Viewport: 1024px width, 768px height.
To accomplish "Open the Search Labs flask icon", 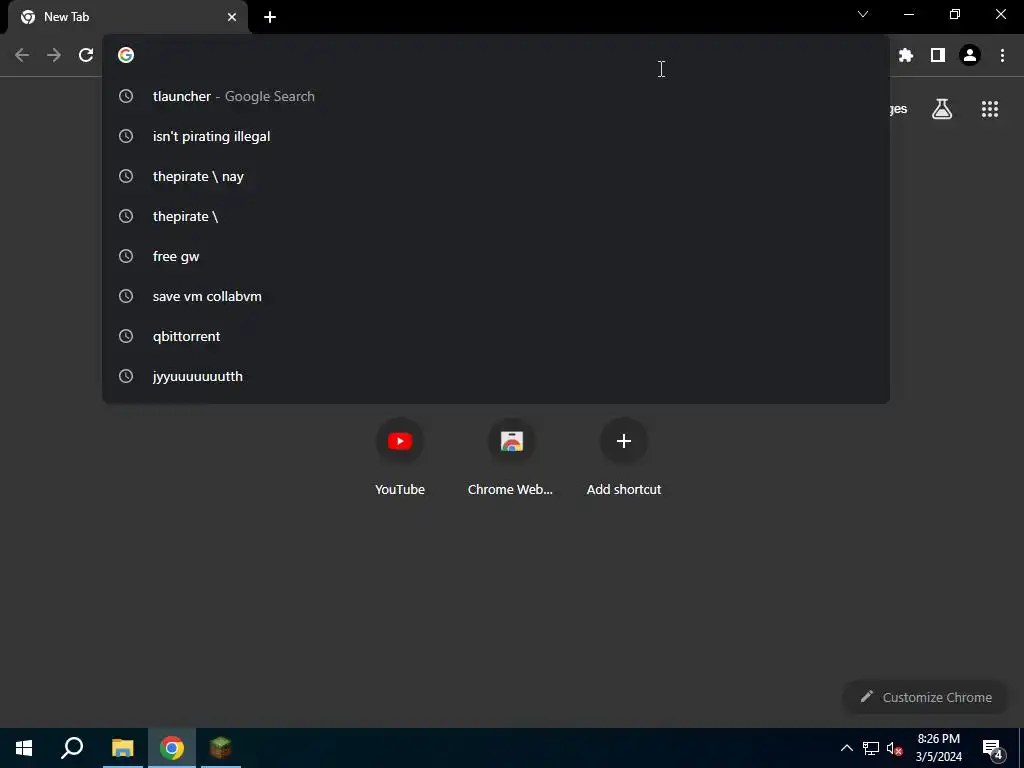I will (x=942, y=109).
